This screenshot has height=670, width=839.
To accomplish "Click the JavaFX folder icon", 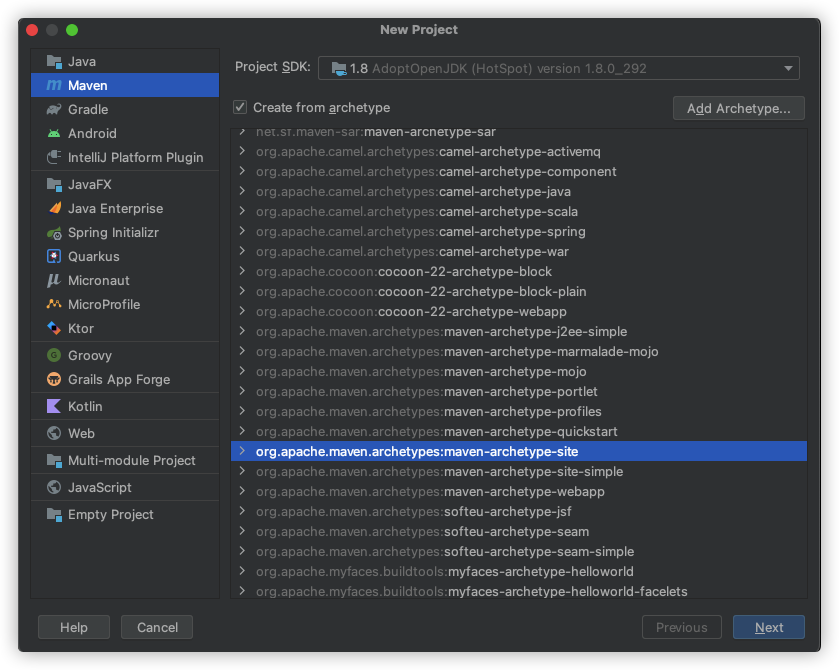I will tap(54, 185).
